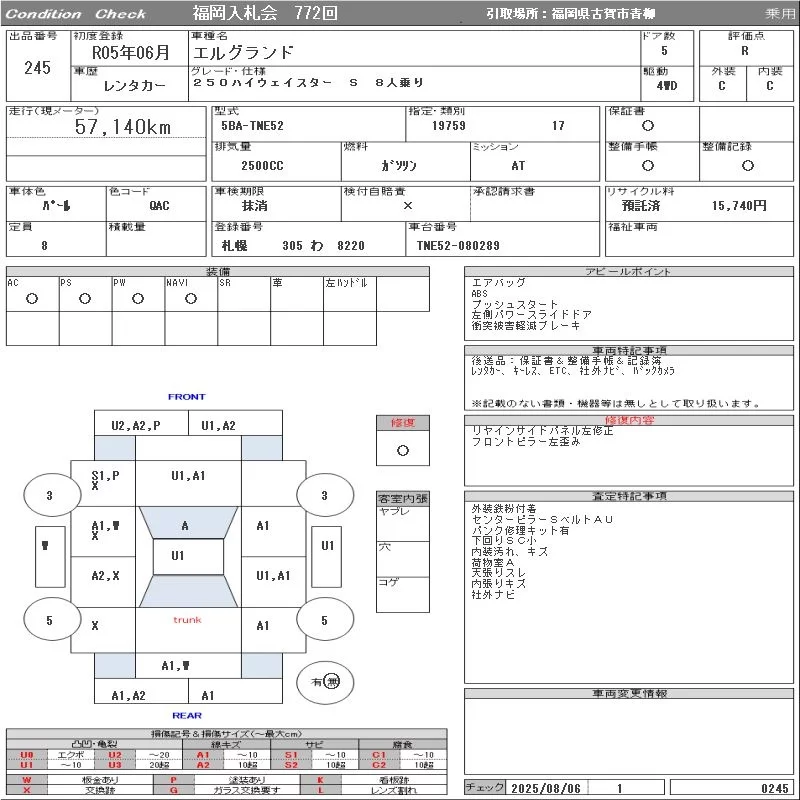The width and height of the screenshot is (800, 800).
Task: Click the repair note フロントピラー左歪み
Action: point(526,441)
